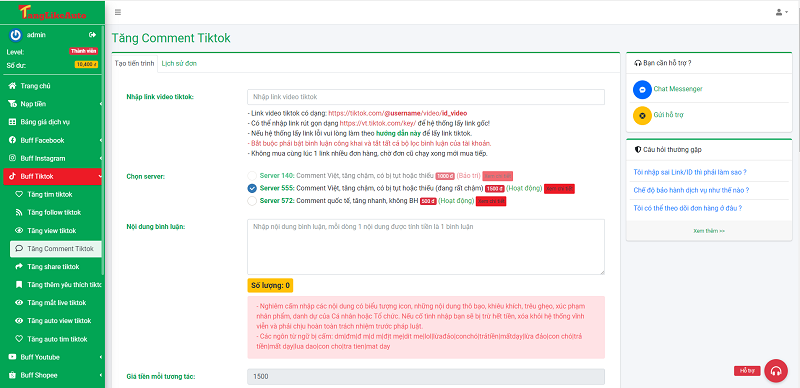Click the heart icon for Tăng tim tiktok
Image resolution: width=800 pixels, height=388 pixels.
click(x=19, y=195)
